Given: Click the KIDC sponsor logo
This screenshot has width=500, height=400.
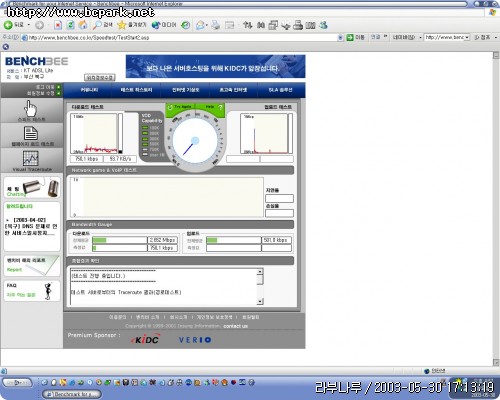Looking at the screenshot, I should (x=146, y=339).
